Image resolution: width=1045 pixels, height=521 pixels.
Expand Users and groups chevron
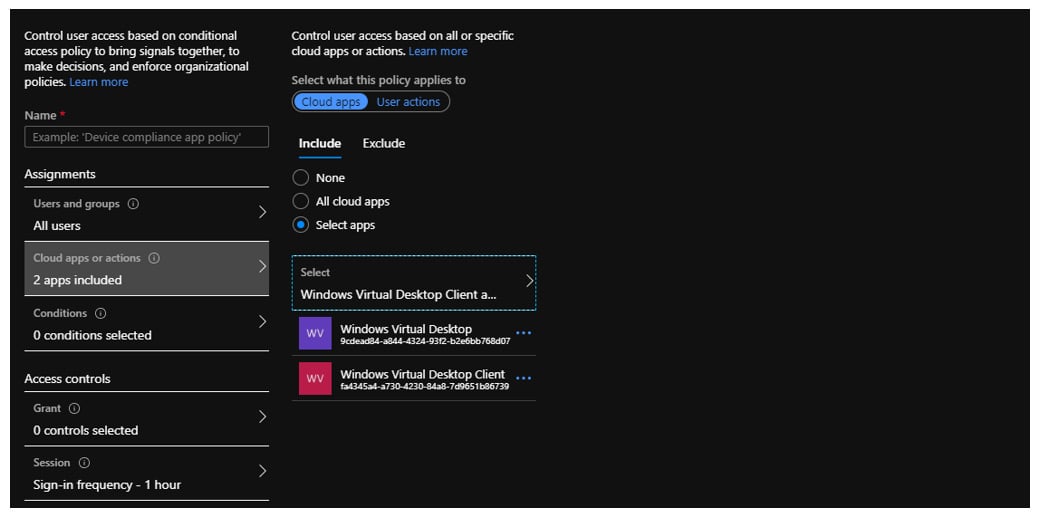262,212
